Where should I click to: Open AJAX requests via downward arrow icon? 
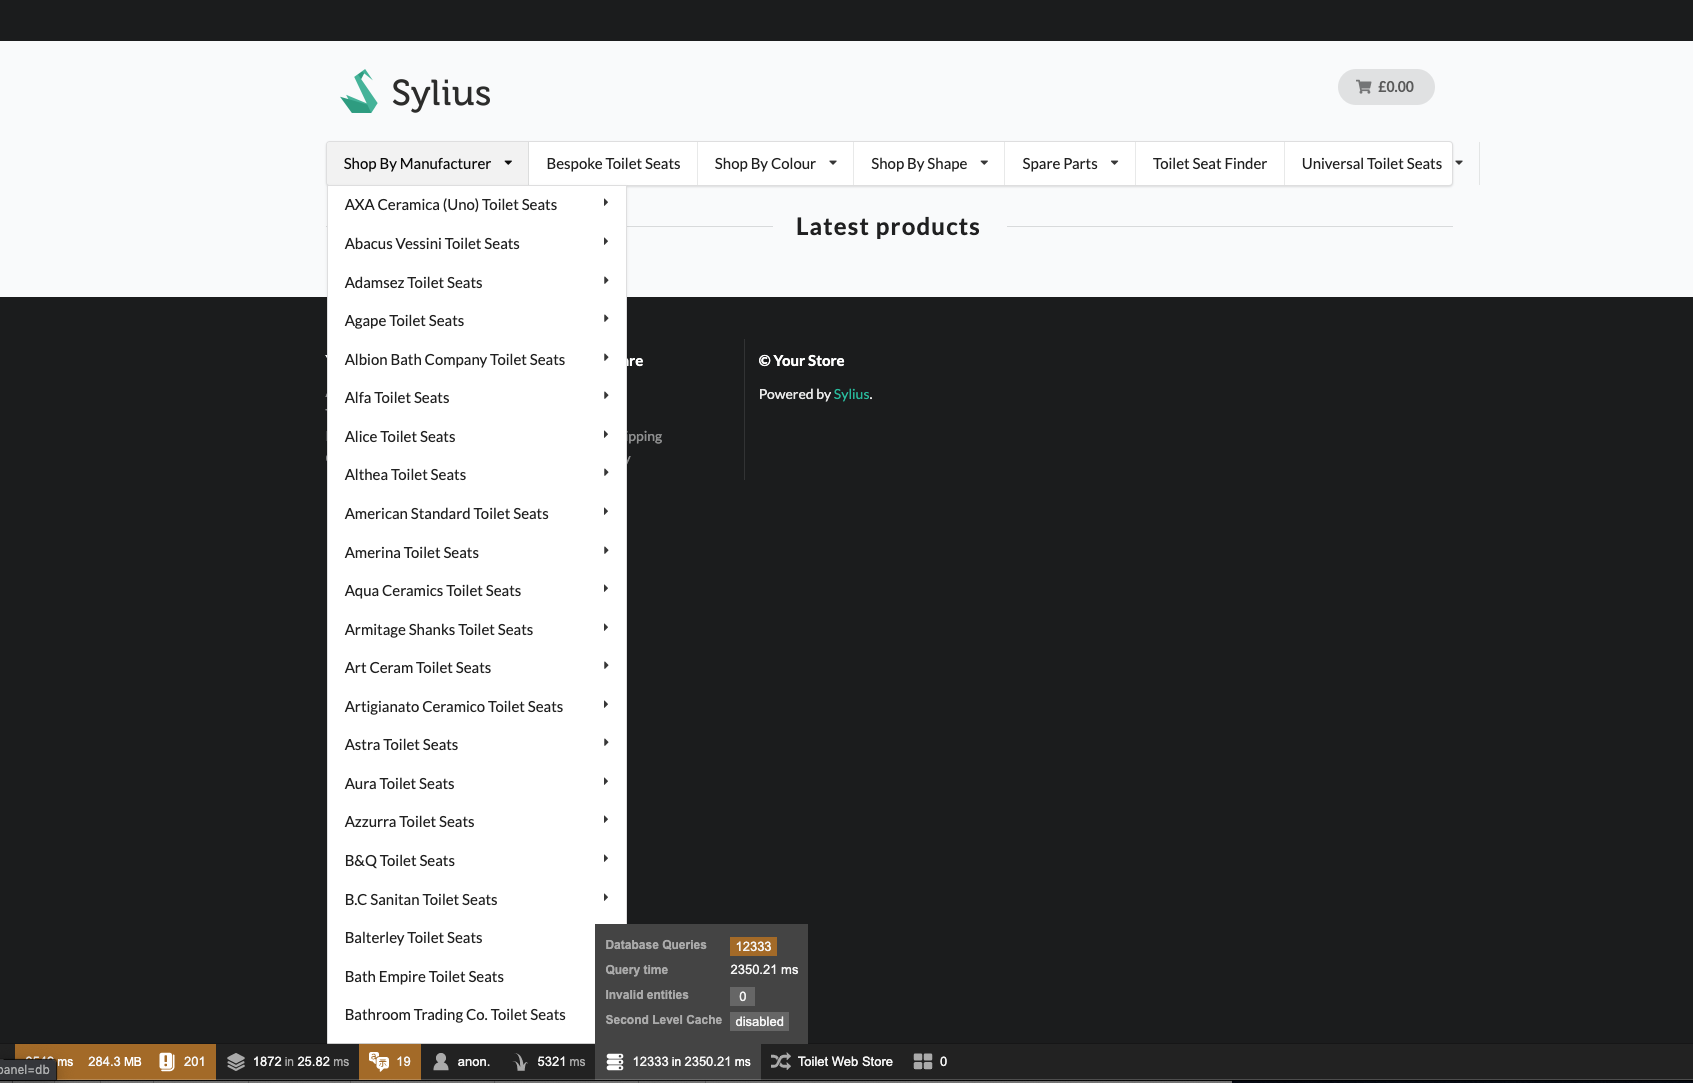tap(521, 1061)
